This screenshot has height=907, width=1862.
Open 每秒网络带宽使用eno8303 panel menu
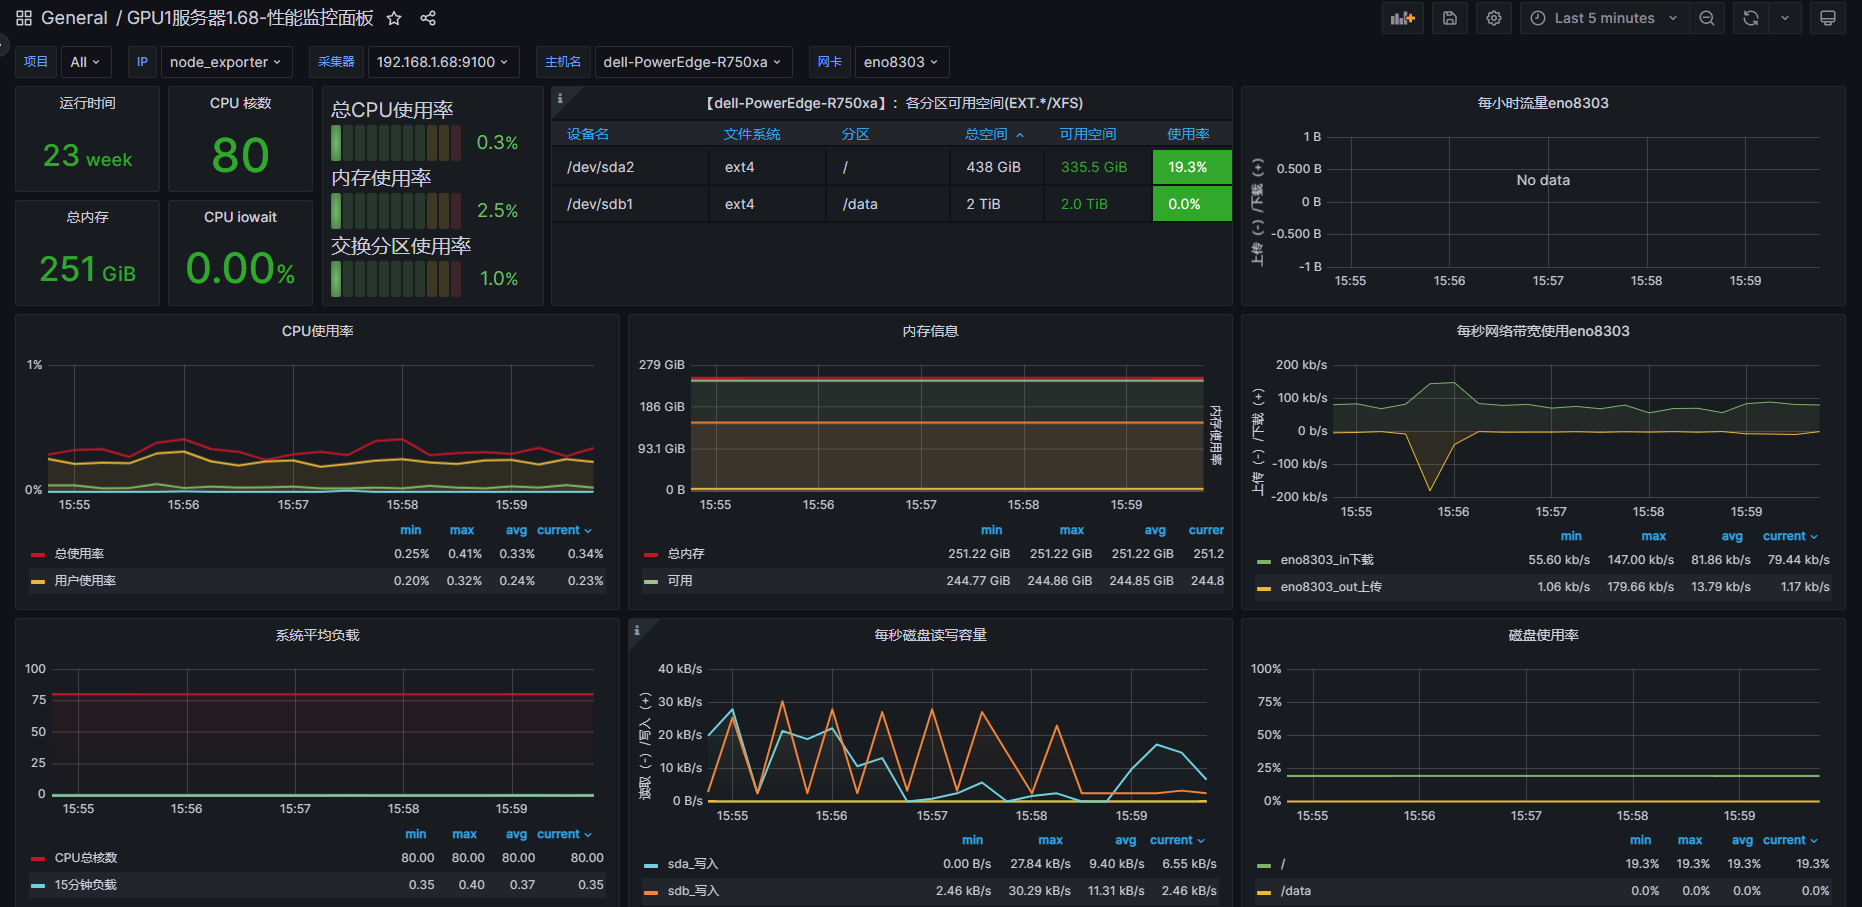[1543, 331]
